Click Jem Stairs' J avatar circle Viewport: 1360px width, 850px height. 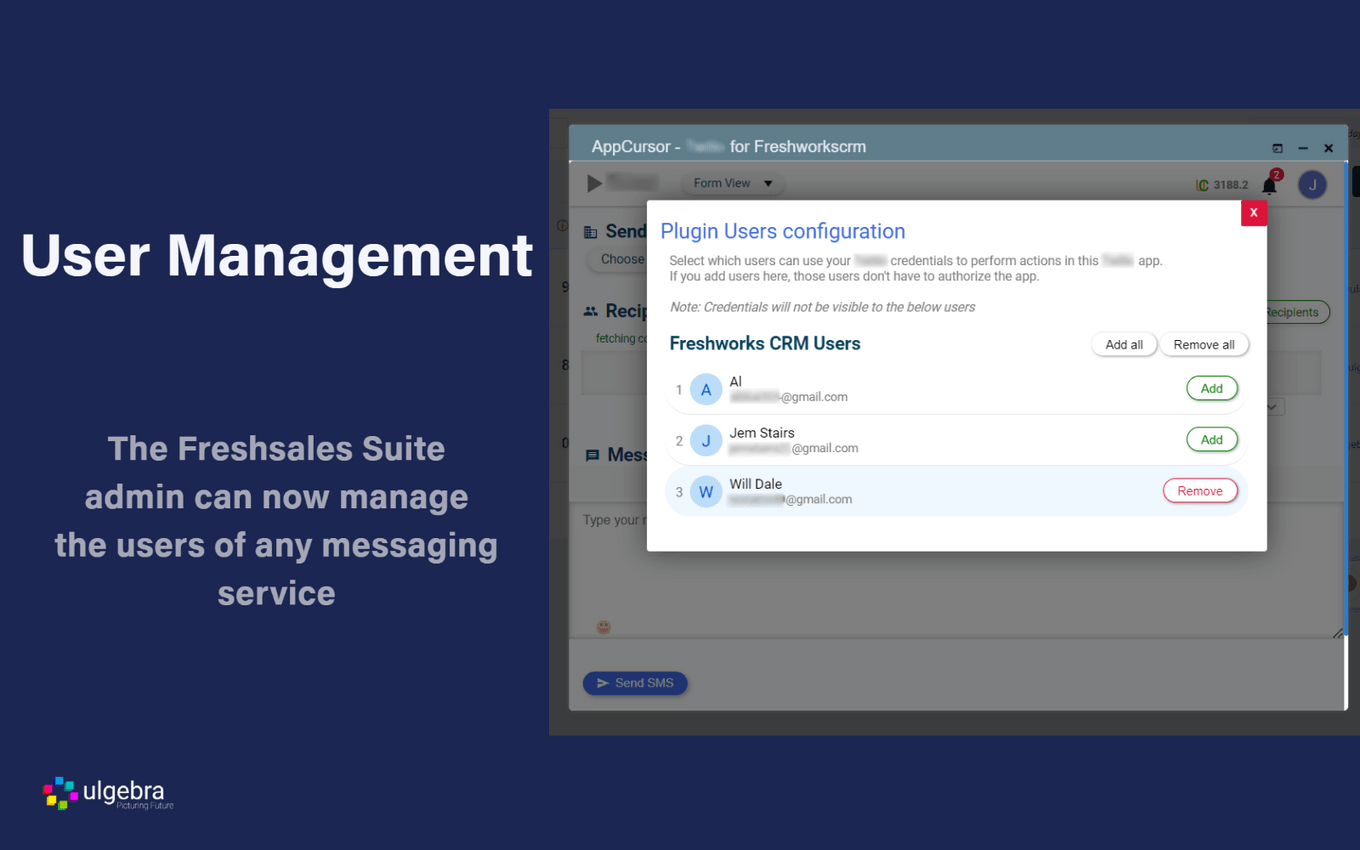(x=706, y=440)
